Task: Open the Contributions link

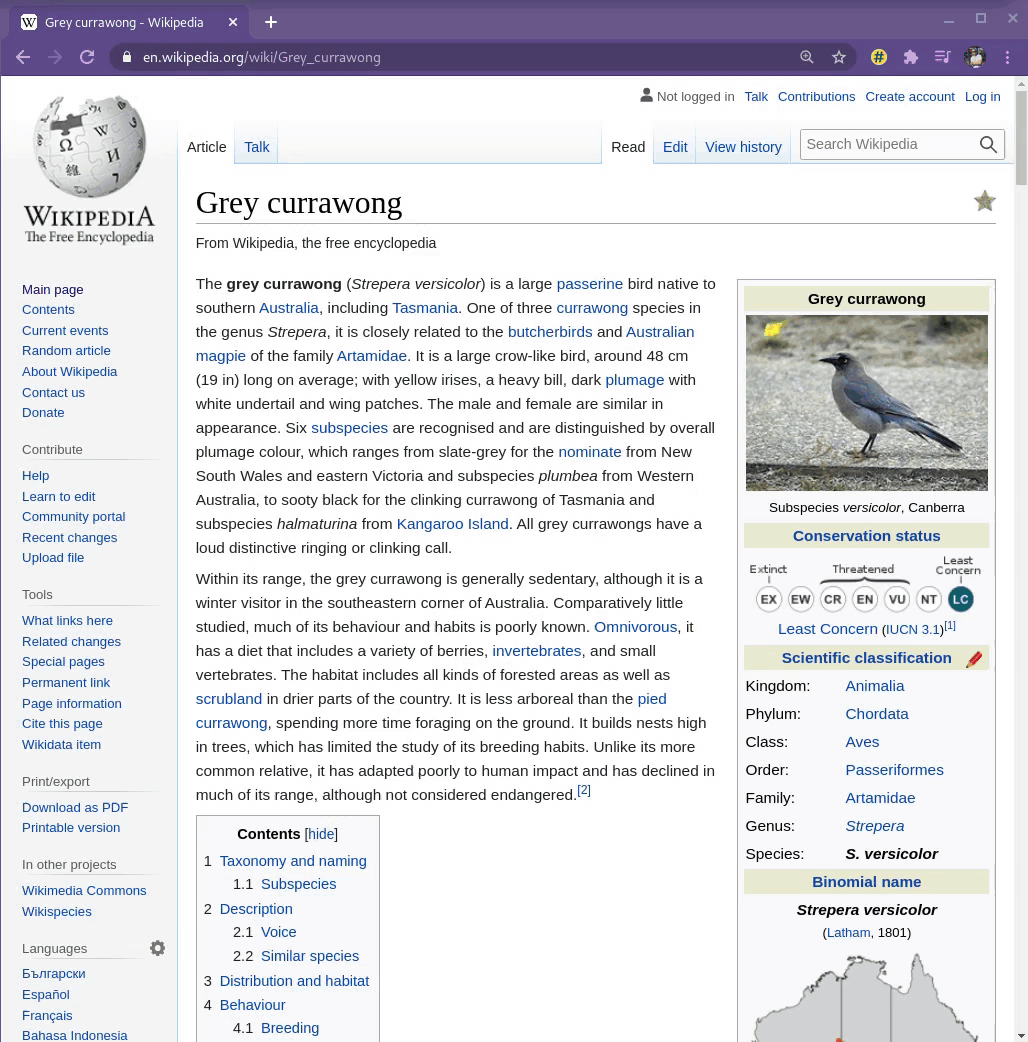Action: 816,96
